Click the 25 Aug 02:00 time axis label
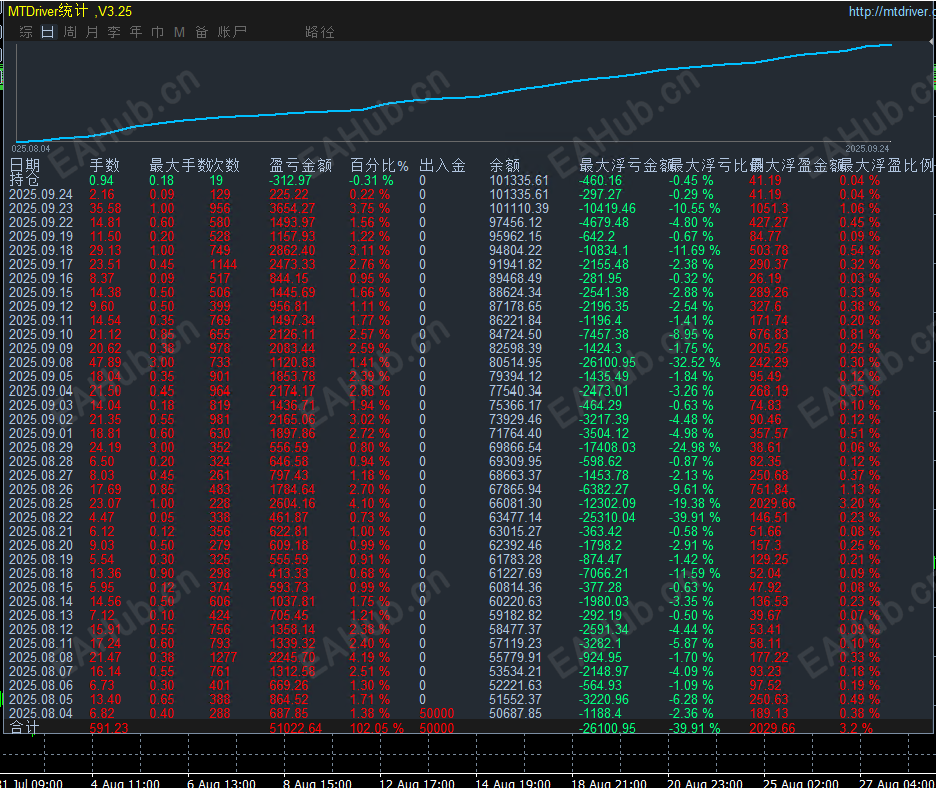The image size is (936, 788). tap(800, 783)
